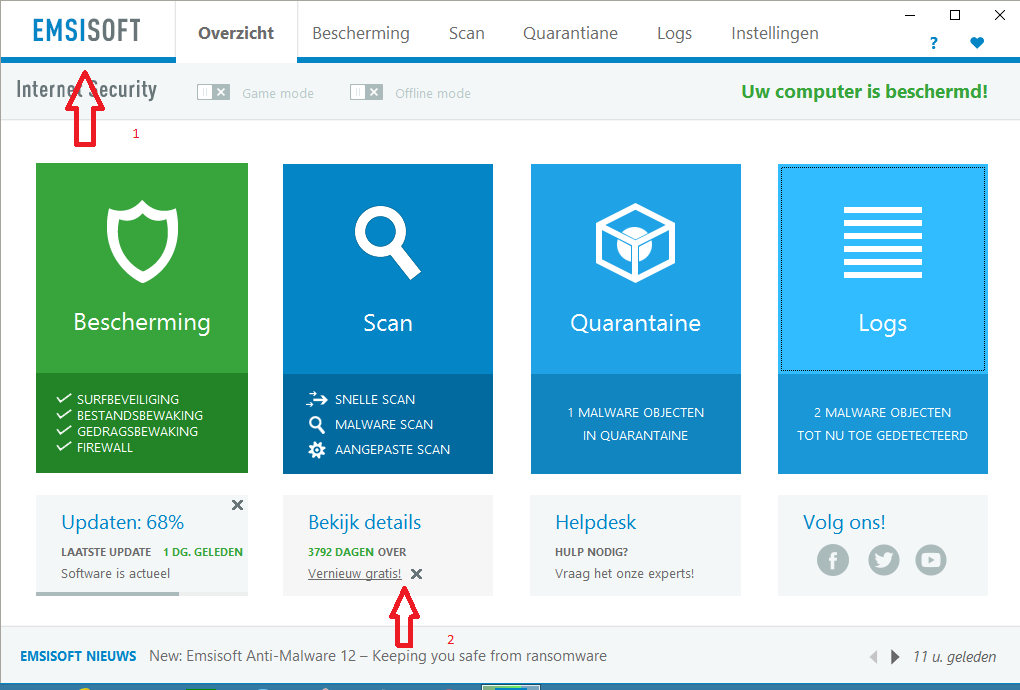Click Bestandsbewaking status entry
1020x690 pixels.
tap(140, 416)
